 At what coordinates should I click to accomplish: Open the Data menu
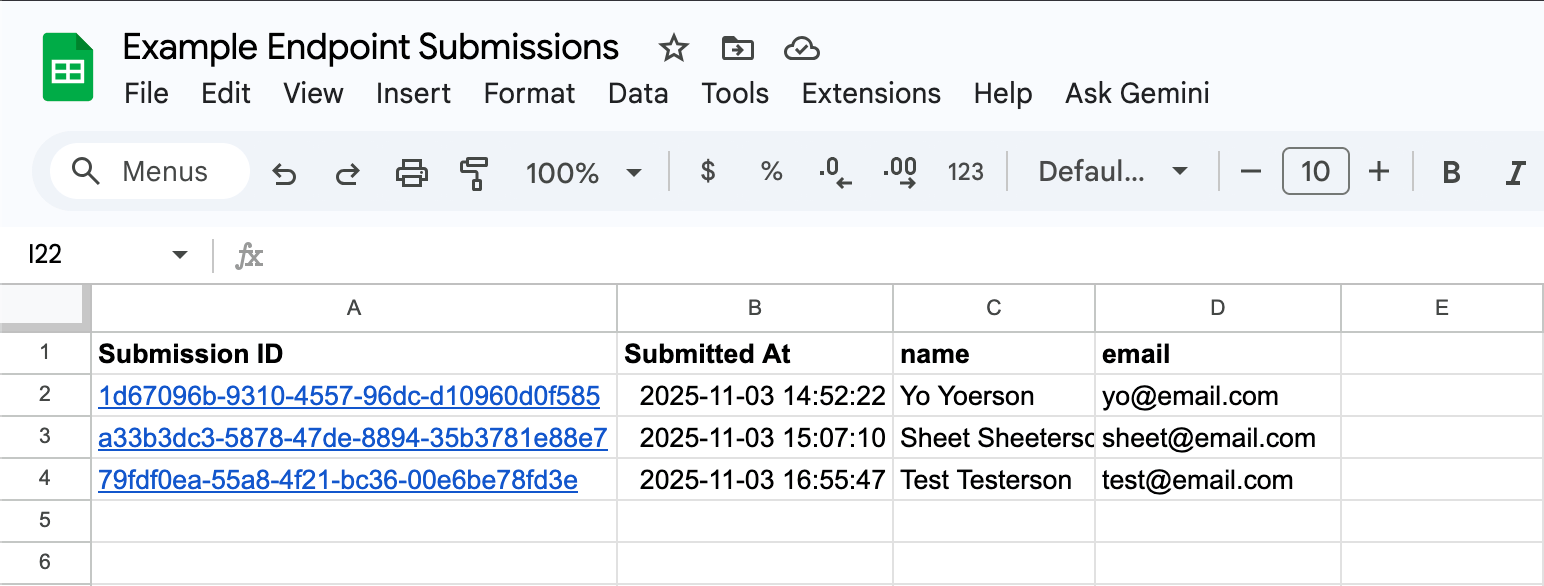click(x=638, y=93)
